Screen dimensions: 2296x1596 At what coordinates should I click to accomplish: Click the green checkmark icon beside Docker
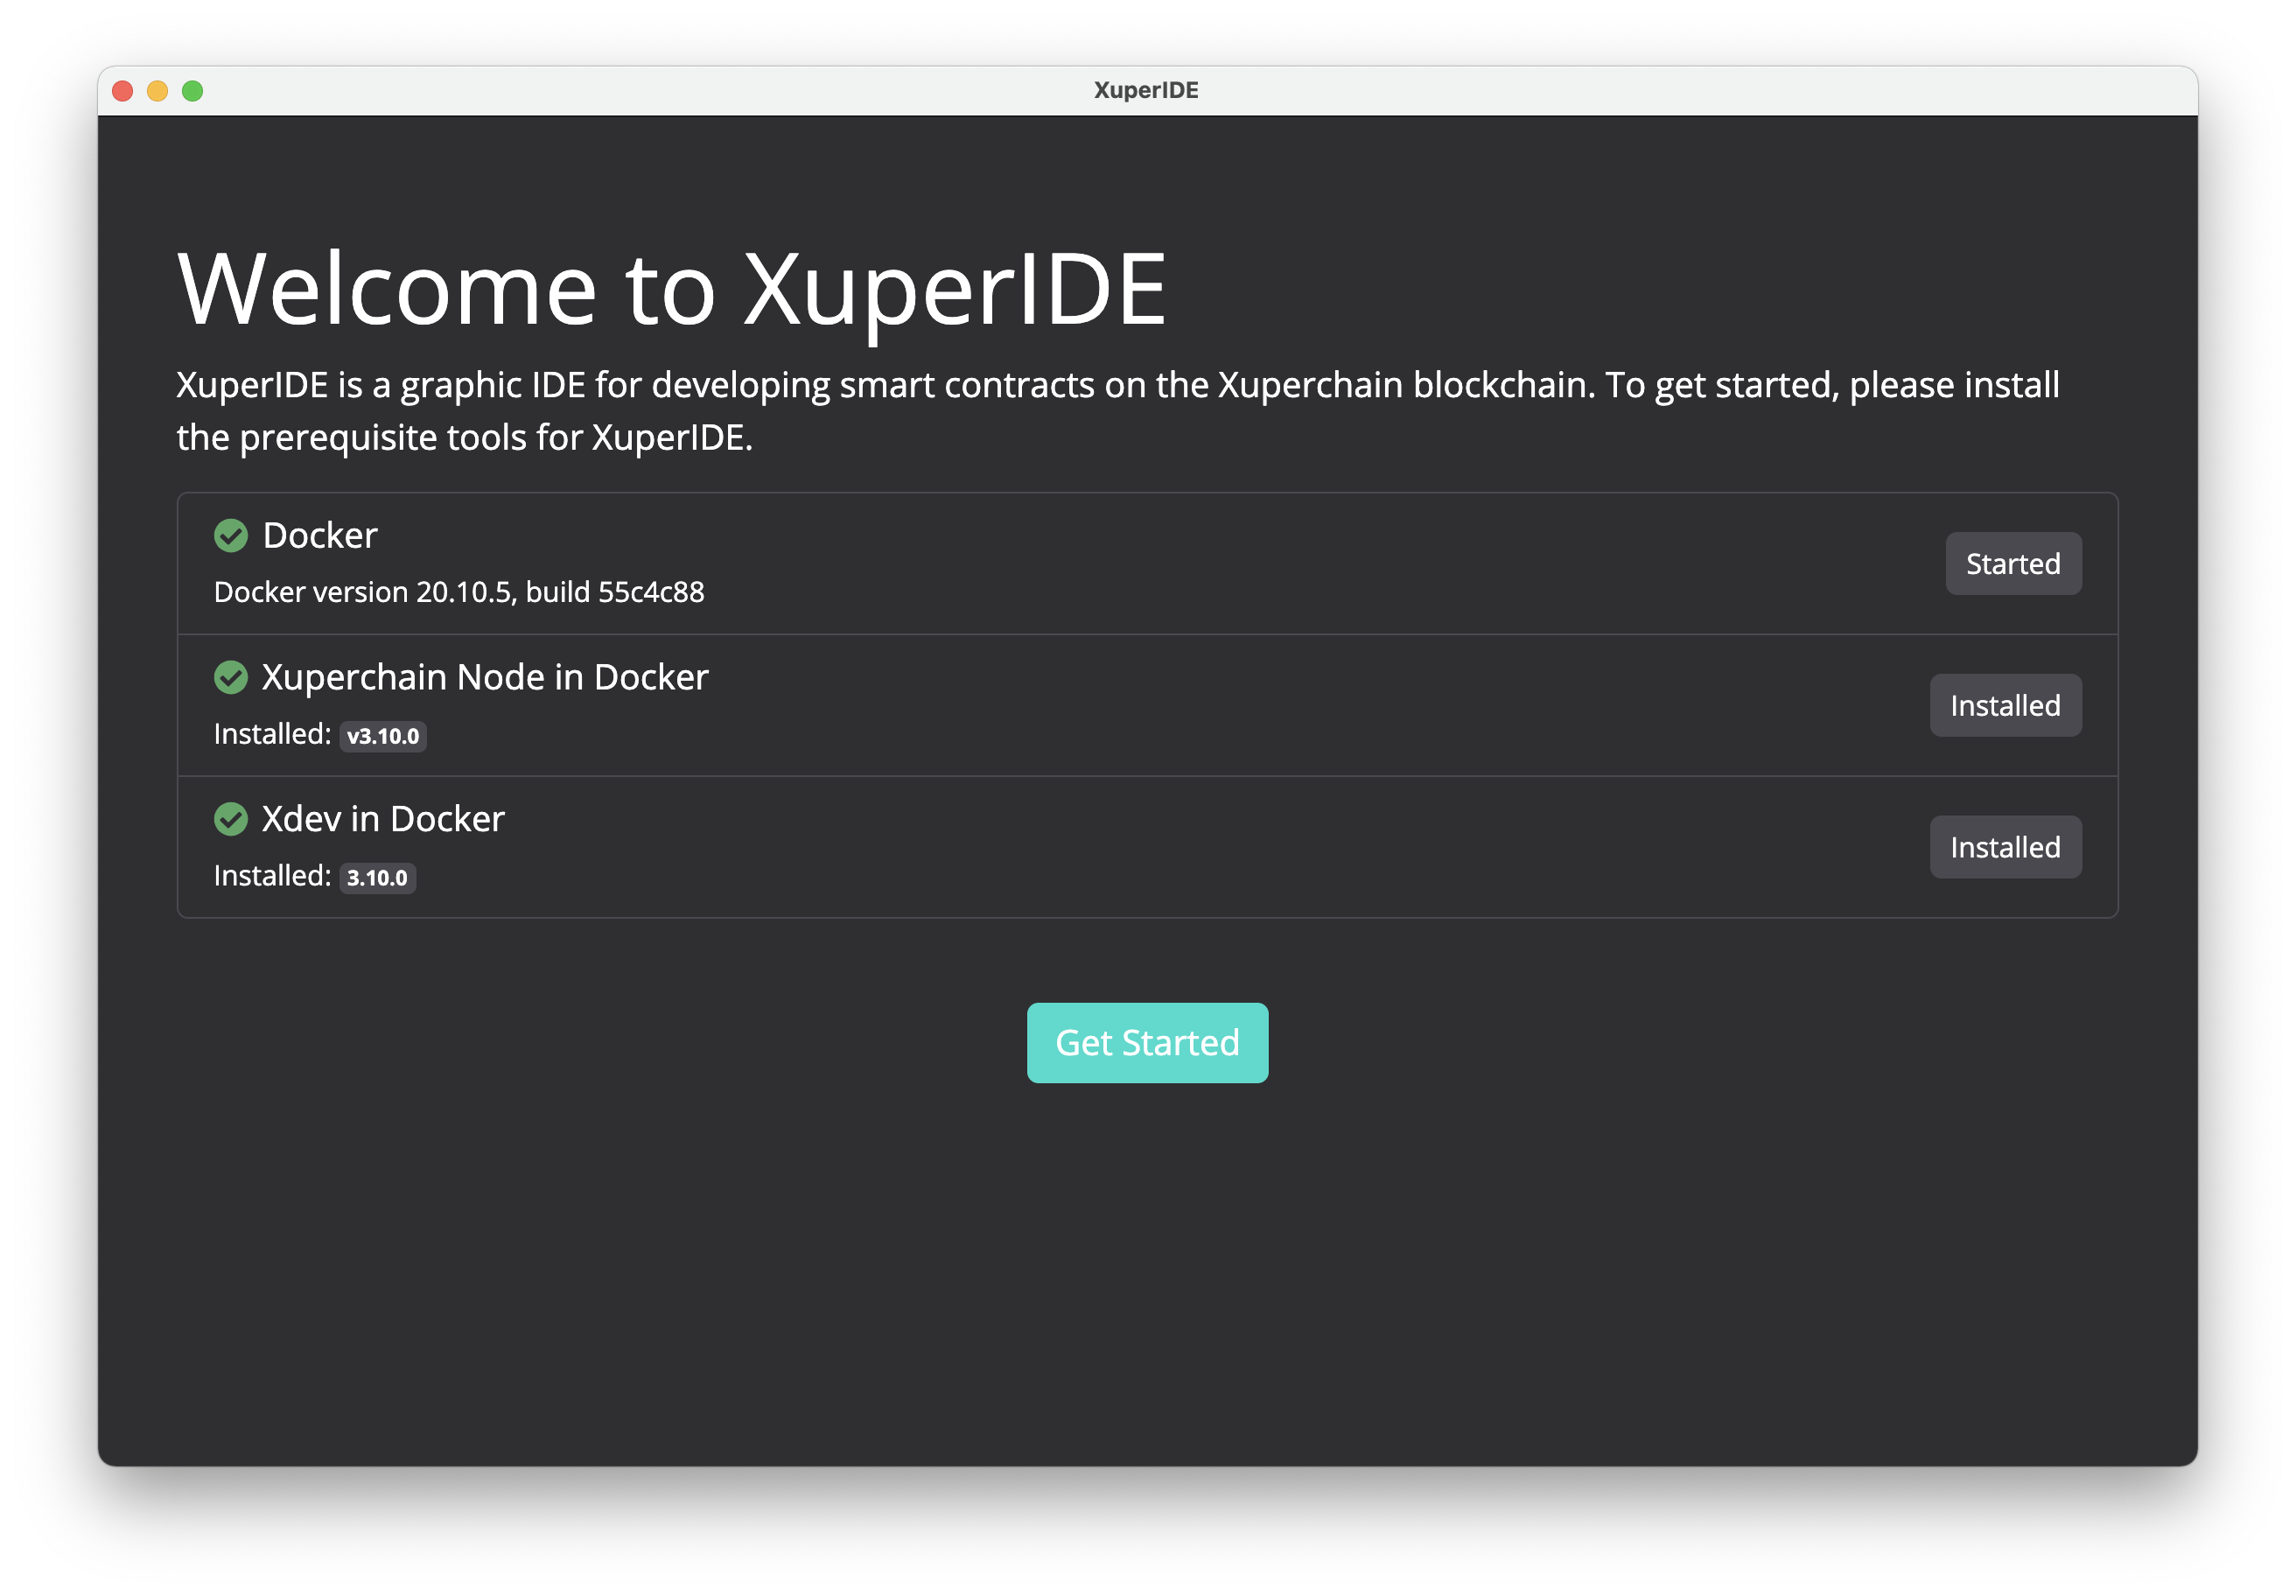pos(231,536)
